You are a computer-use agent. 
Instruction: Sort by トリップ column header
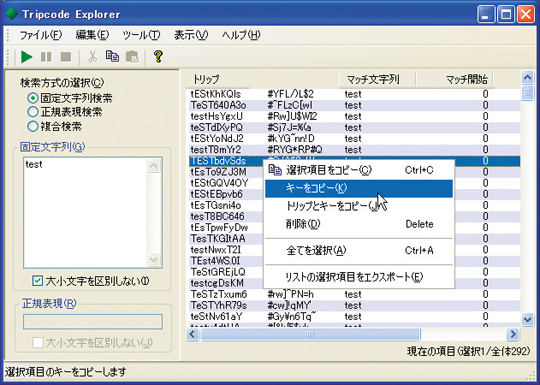tap(218, 80)
